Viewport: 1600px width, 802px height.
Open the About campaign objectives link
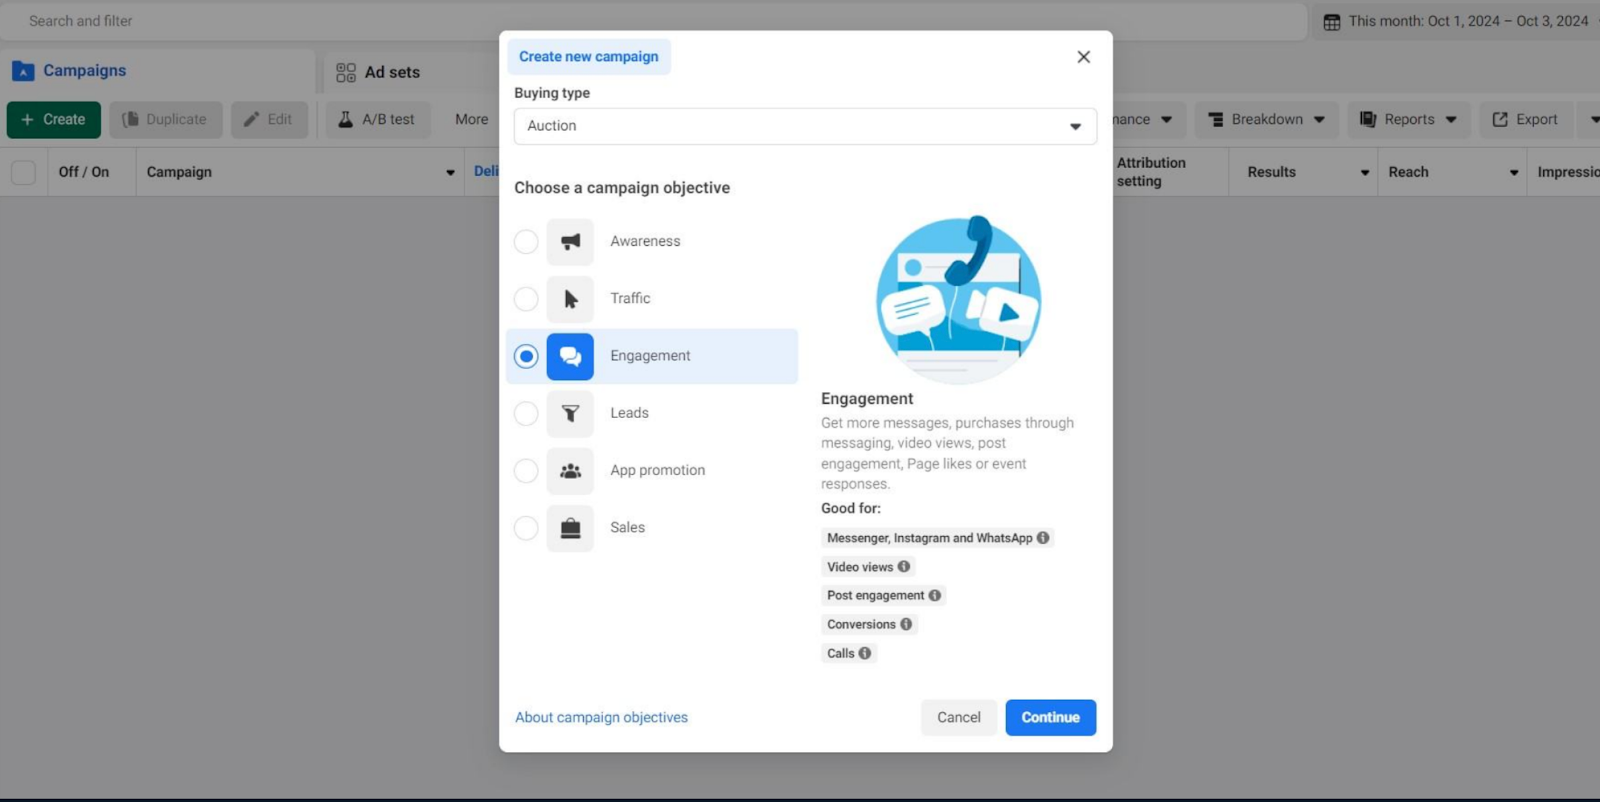tap(602, 717)
